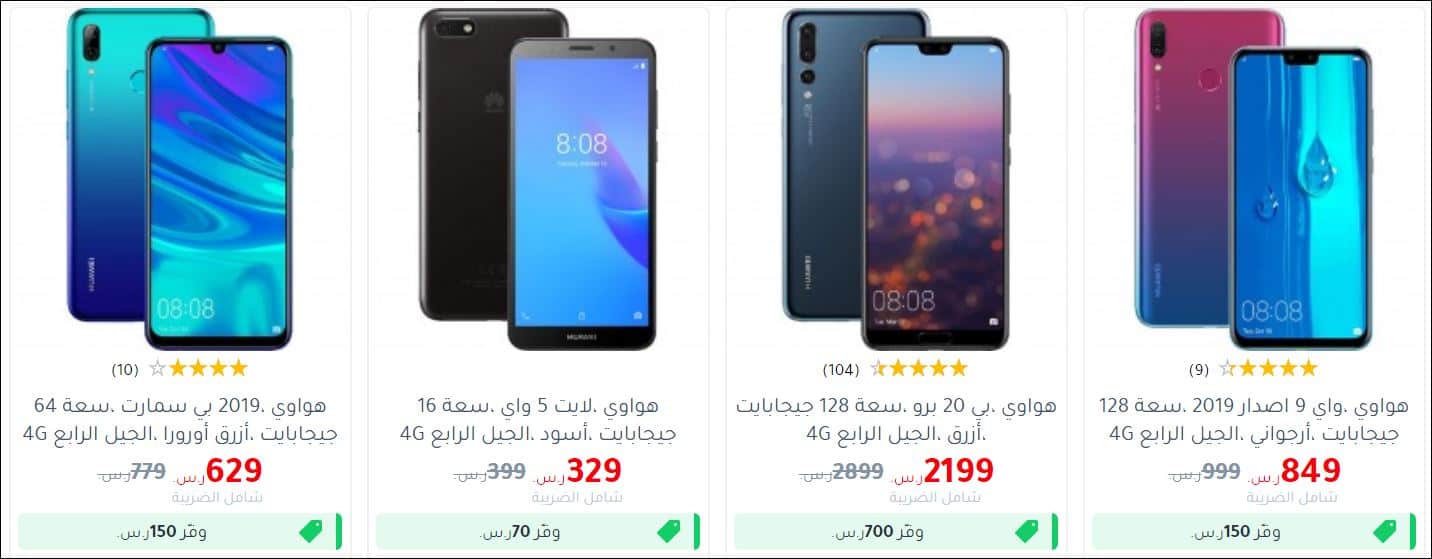
Task: Select the red 2199 price
Action: point(958,470)
